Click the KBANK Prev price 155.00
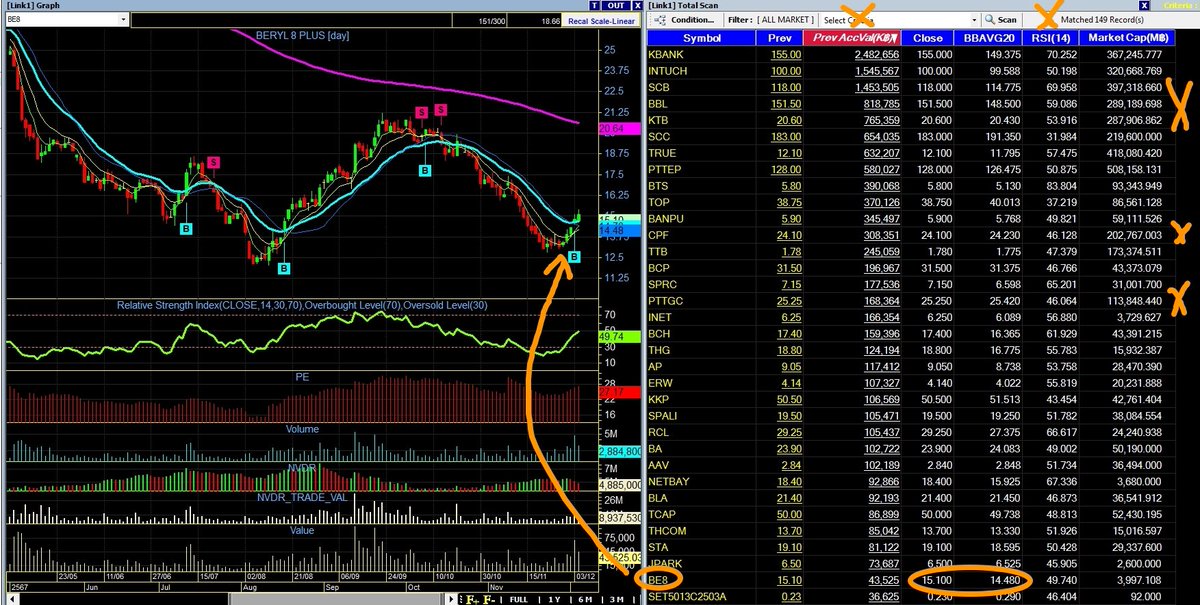This screenshot has height=605, width=1200. coord(784,53)
